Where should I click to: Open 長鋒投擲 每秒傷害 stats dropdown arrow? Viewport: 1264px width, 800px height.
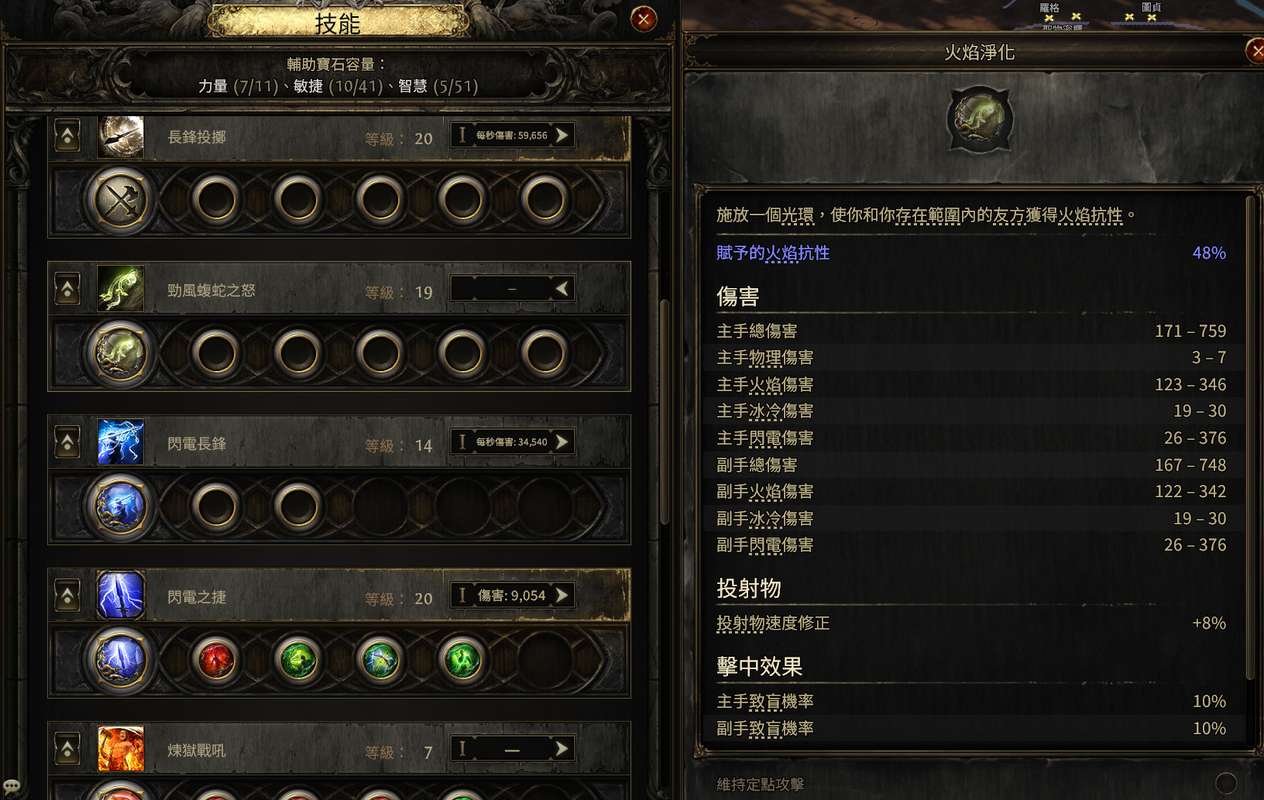(562, 135)
